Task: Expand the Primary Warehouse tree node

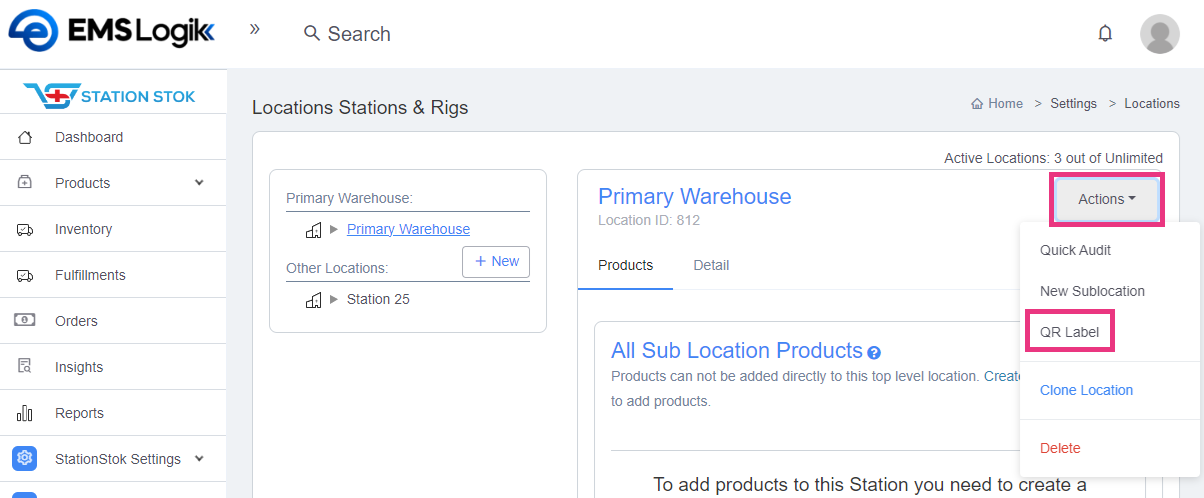Action: pyautogui.click(x=334, y=230)
